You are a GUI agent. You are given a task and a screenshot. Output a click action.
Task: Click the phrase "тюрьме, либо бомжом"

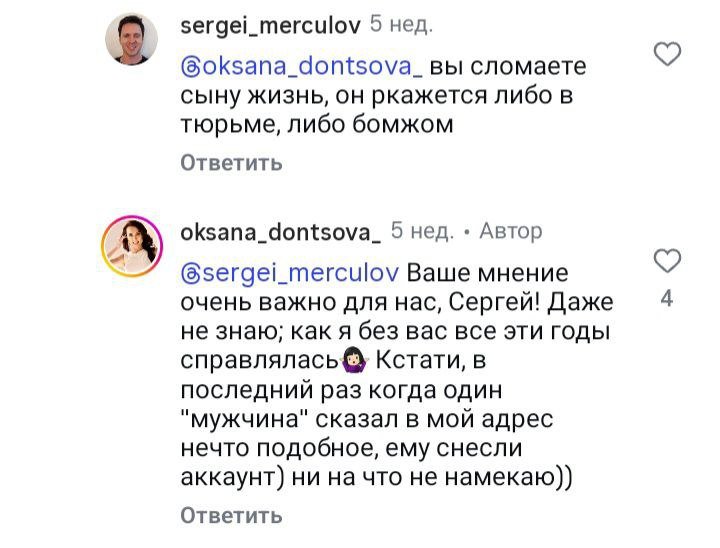[317, 126]
